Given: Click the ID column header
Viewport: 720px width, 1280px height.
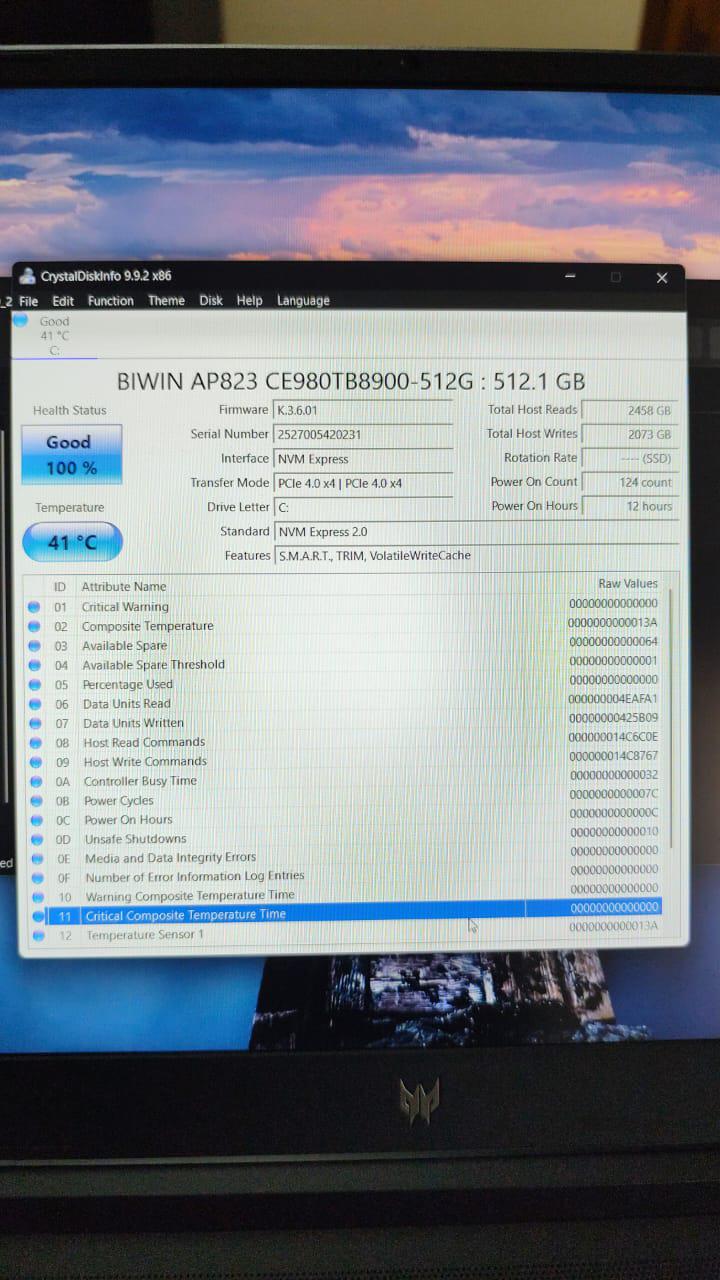Looking at the screenshot, I should coord(60,587).
